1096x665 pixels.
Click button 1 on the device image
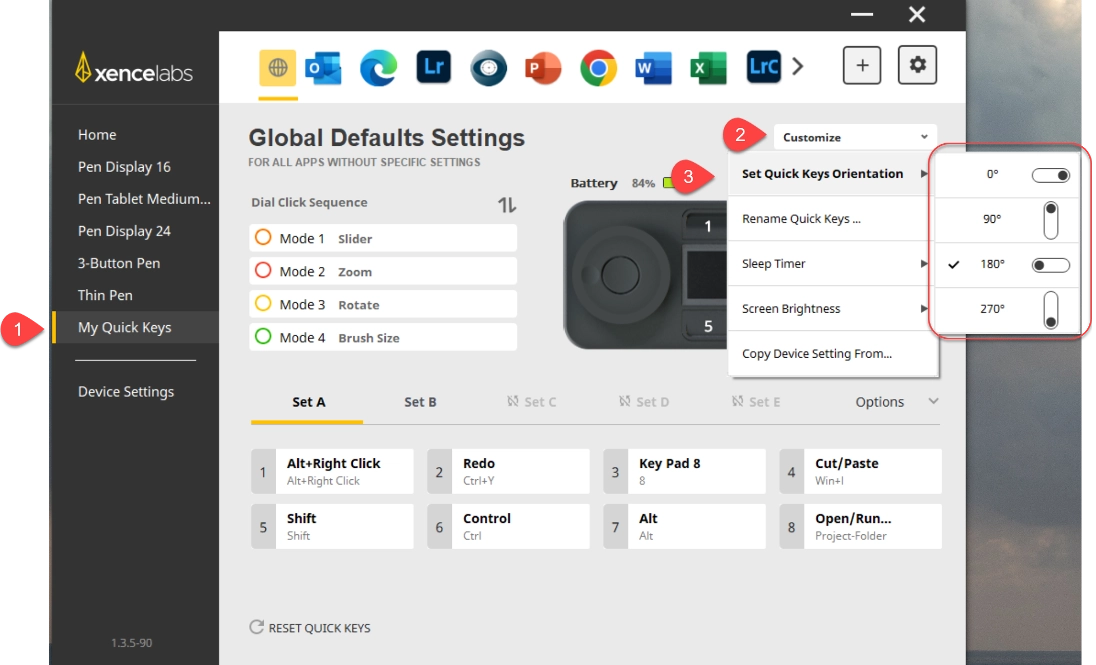tap(707, 226)
